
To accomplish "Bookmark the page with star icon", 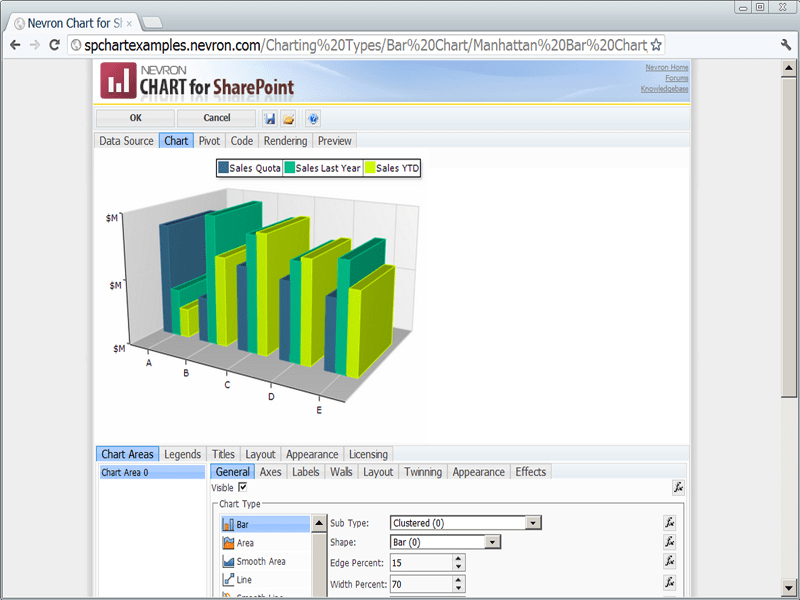I will (x=656, y=45).
